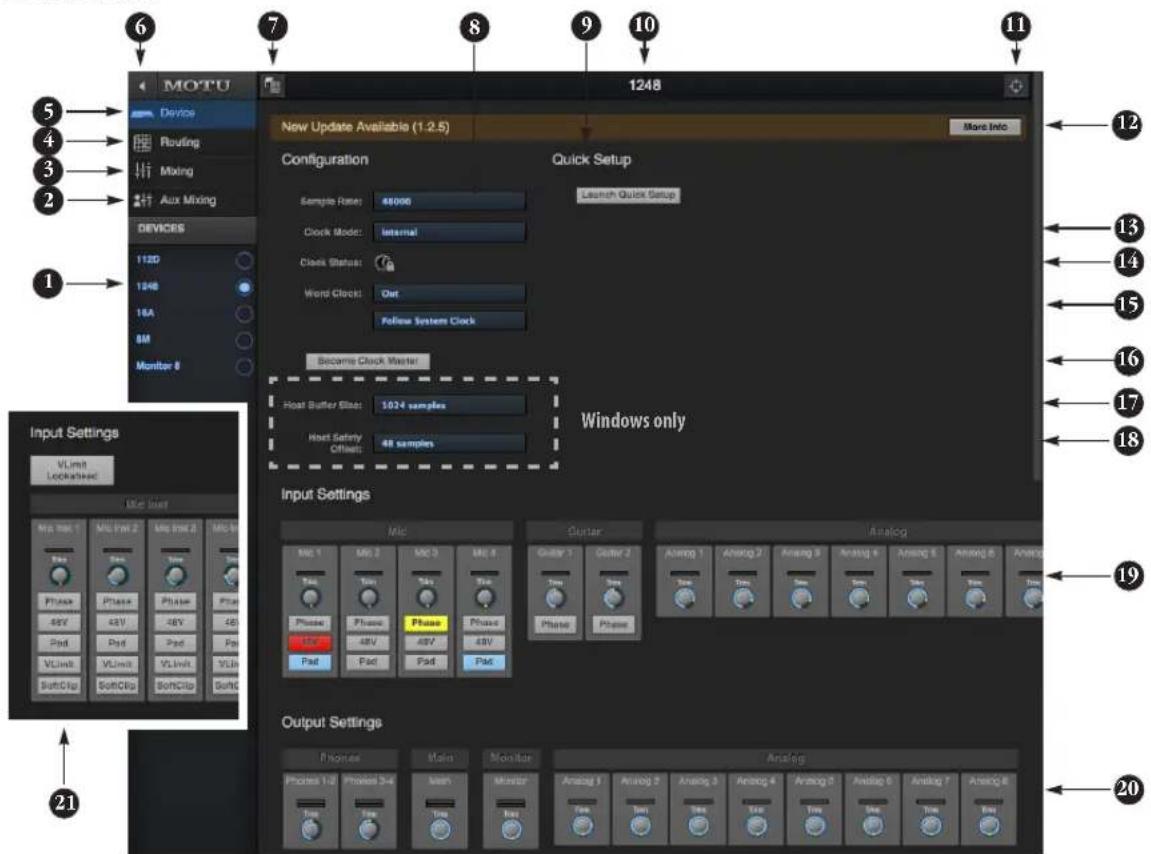Click the Main output Trim knob
Screen dimensions: 1151x854
point(440,830)
